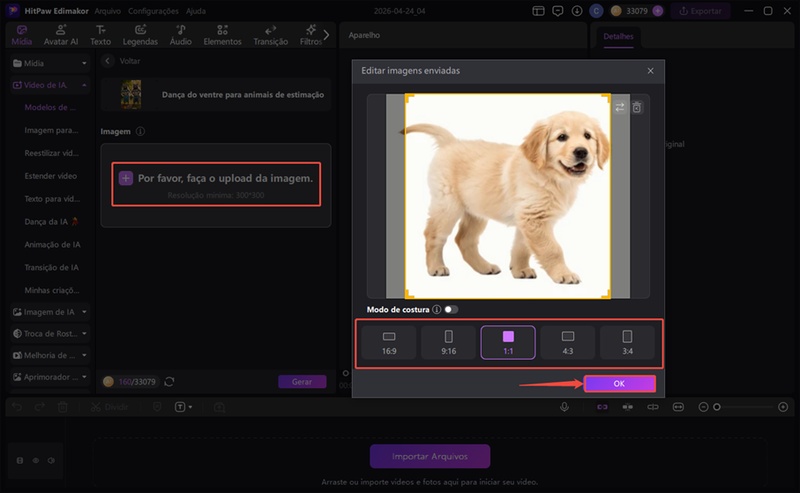Replace the uploaded puppy image using swap icon

coord(619,107)
